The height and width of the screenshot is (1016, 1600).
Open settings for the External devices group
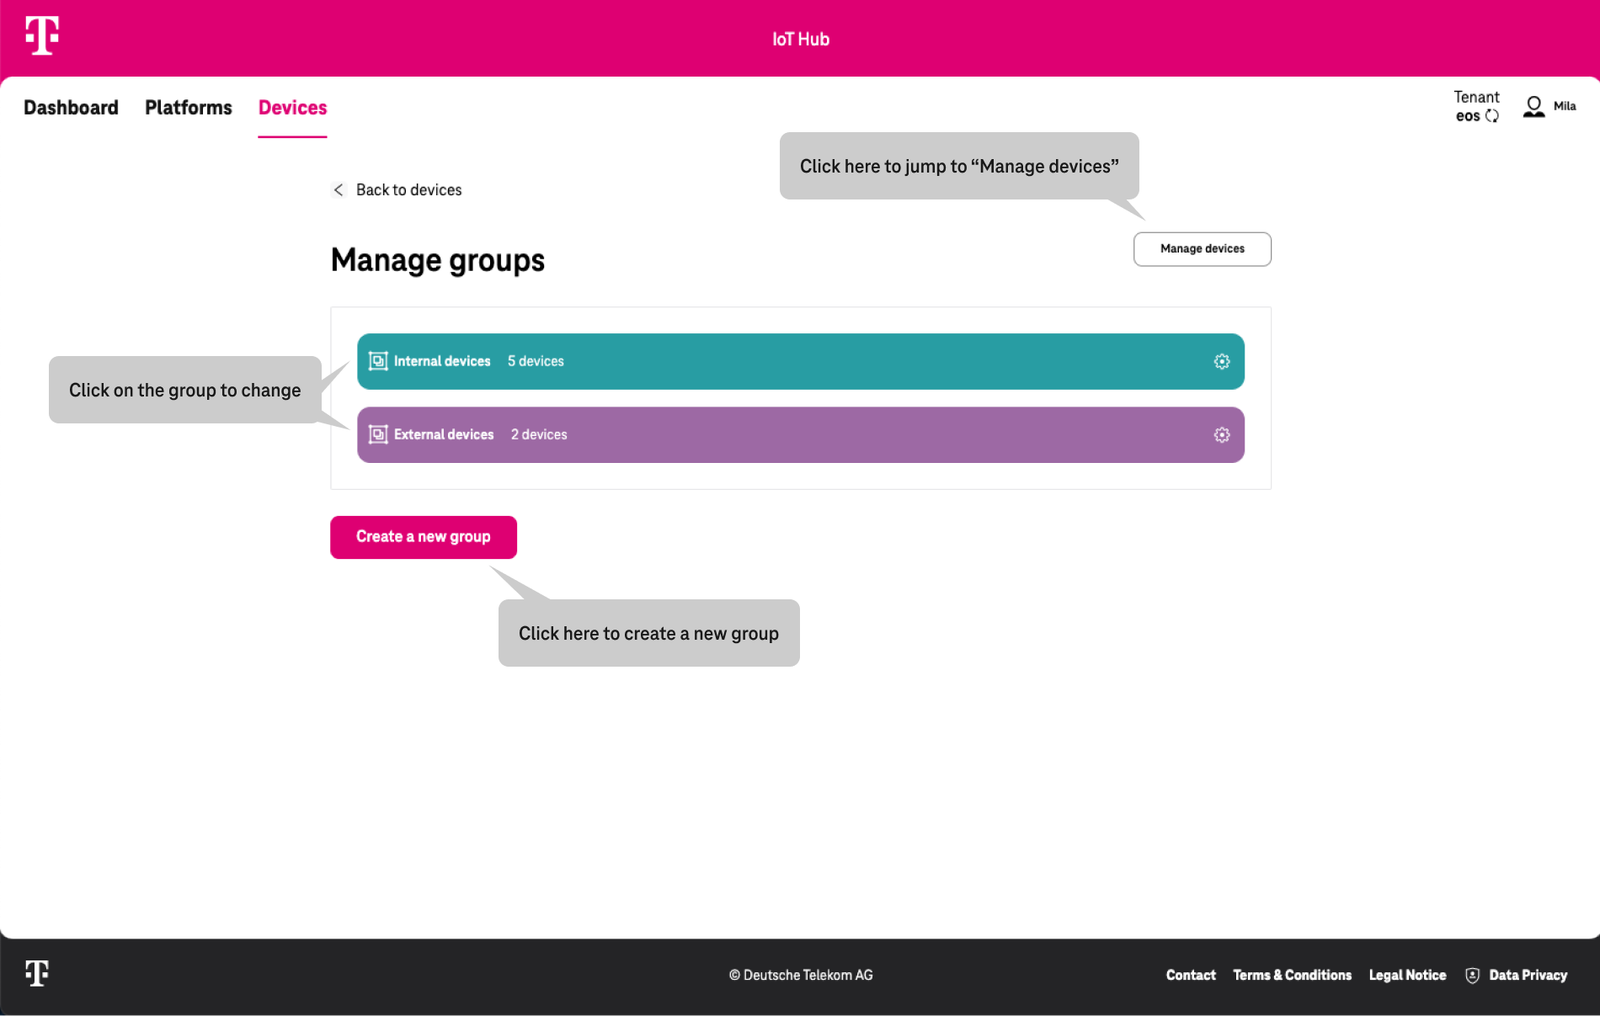(1222, 435)
